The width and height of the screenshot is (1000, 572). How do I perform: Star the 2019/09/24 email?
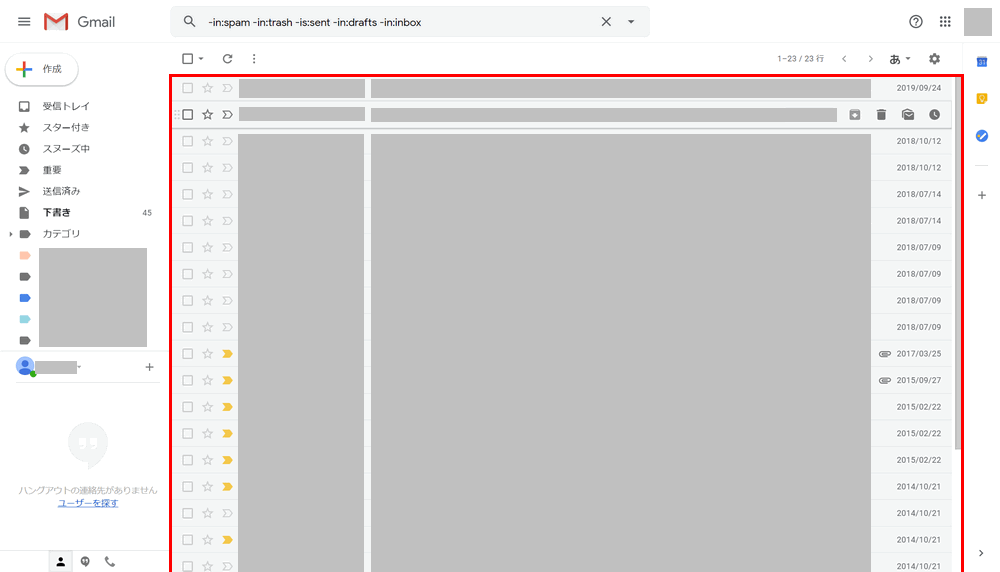pos(207,88)
